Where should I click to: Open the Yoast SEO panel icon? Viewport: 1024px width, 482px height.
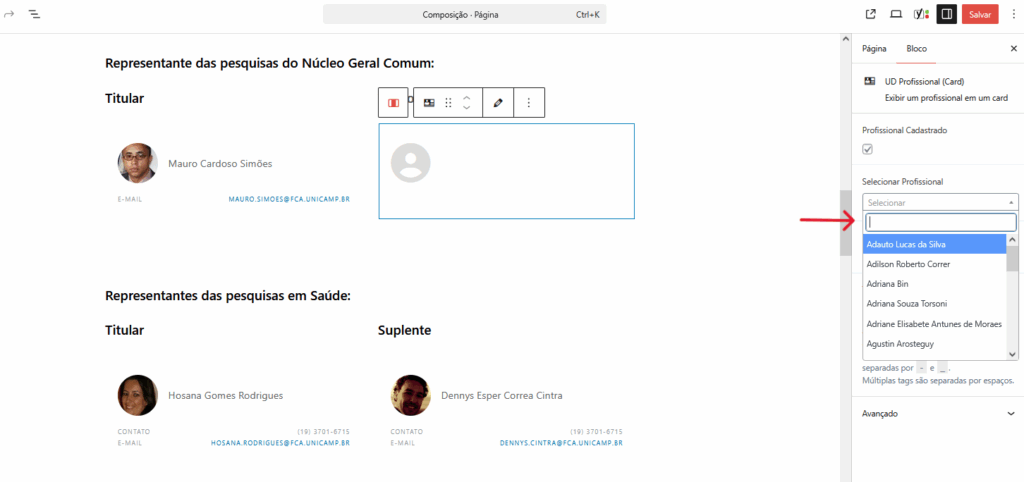point(920,14)
